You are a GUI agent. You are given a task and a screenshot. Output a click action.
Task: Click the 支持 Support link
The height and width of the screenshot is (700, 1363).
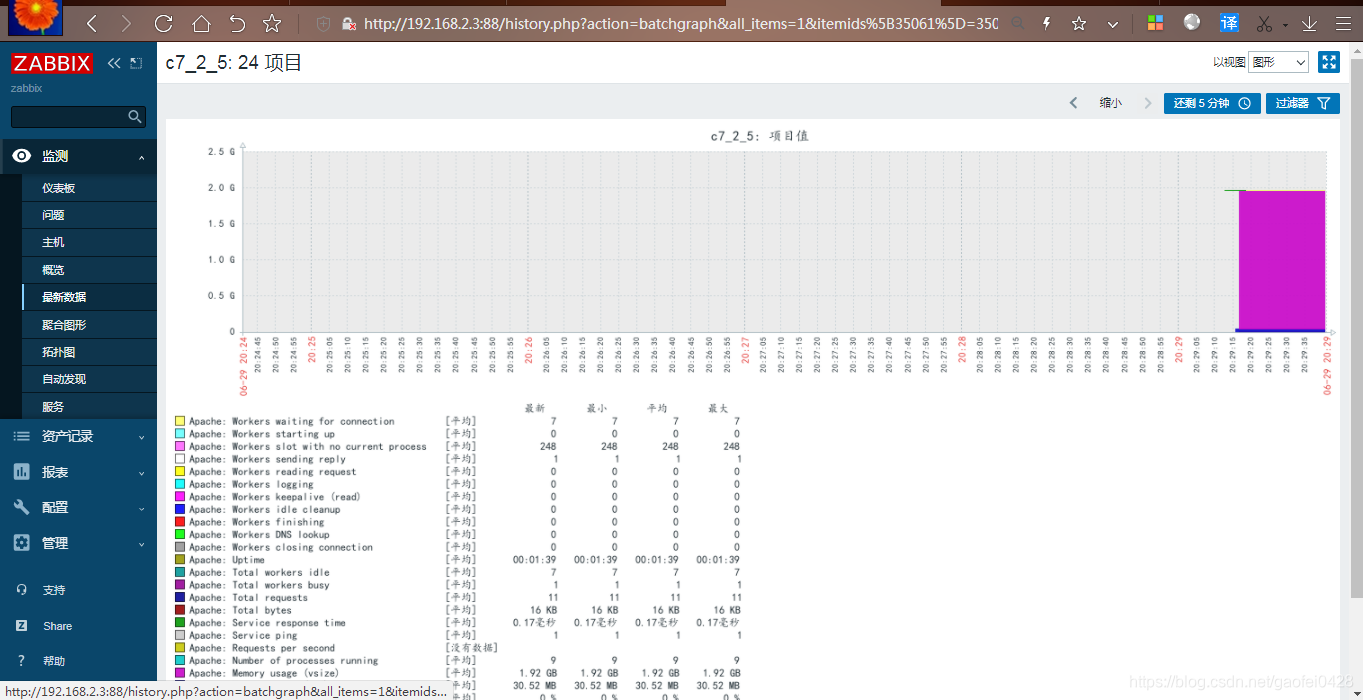click(x=54, y=590)
